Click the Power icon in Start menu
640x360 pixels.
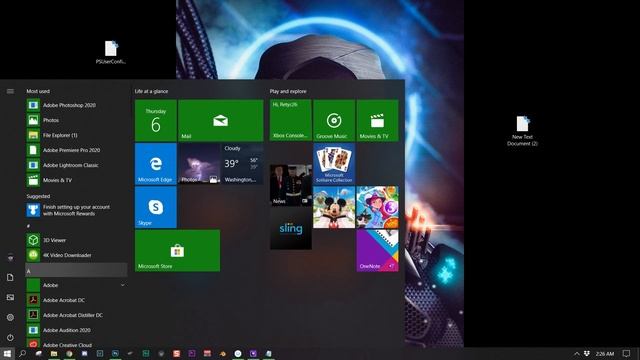10,338
